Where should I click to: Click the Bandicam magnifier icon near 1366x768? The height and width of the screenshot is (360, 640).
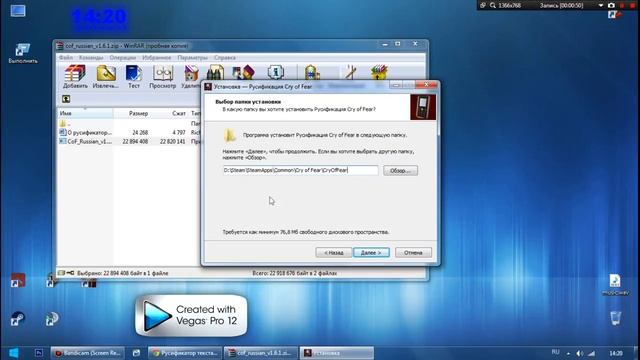[493, 5]
